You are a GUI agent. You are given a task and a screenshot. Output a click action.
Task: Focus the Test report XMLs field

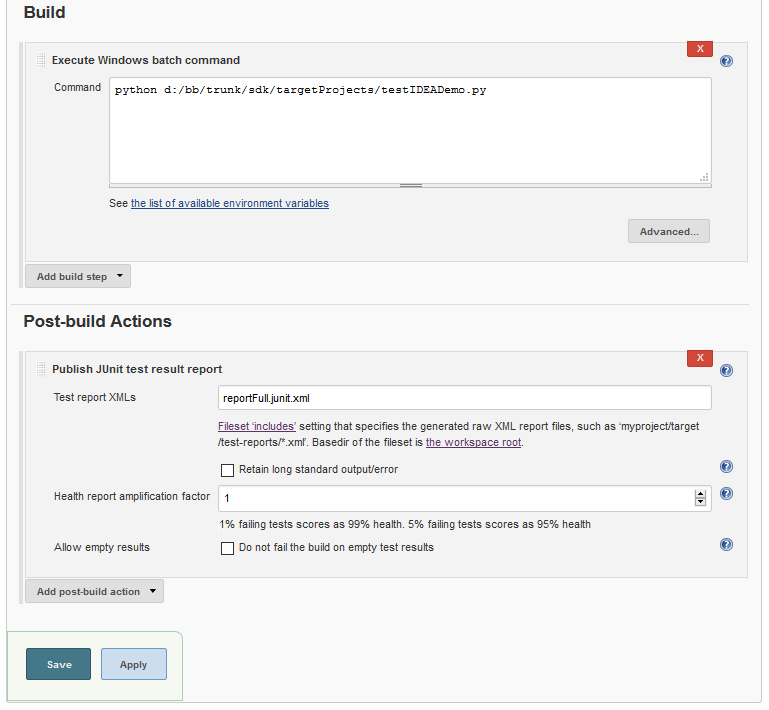tap(464, 398)
